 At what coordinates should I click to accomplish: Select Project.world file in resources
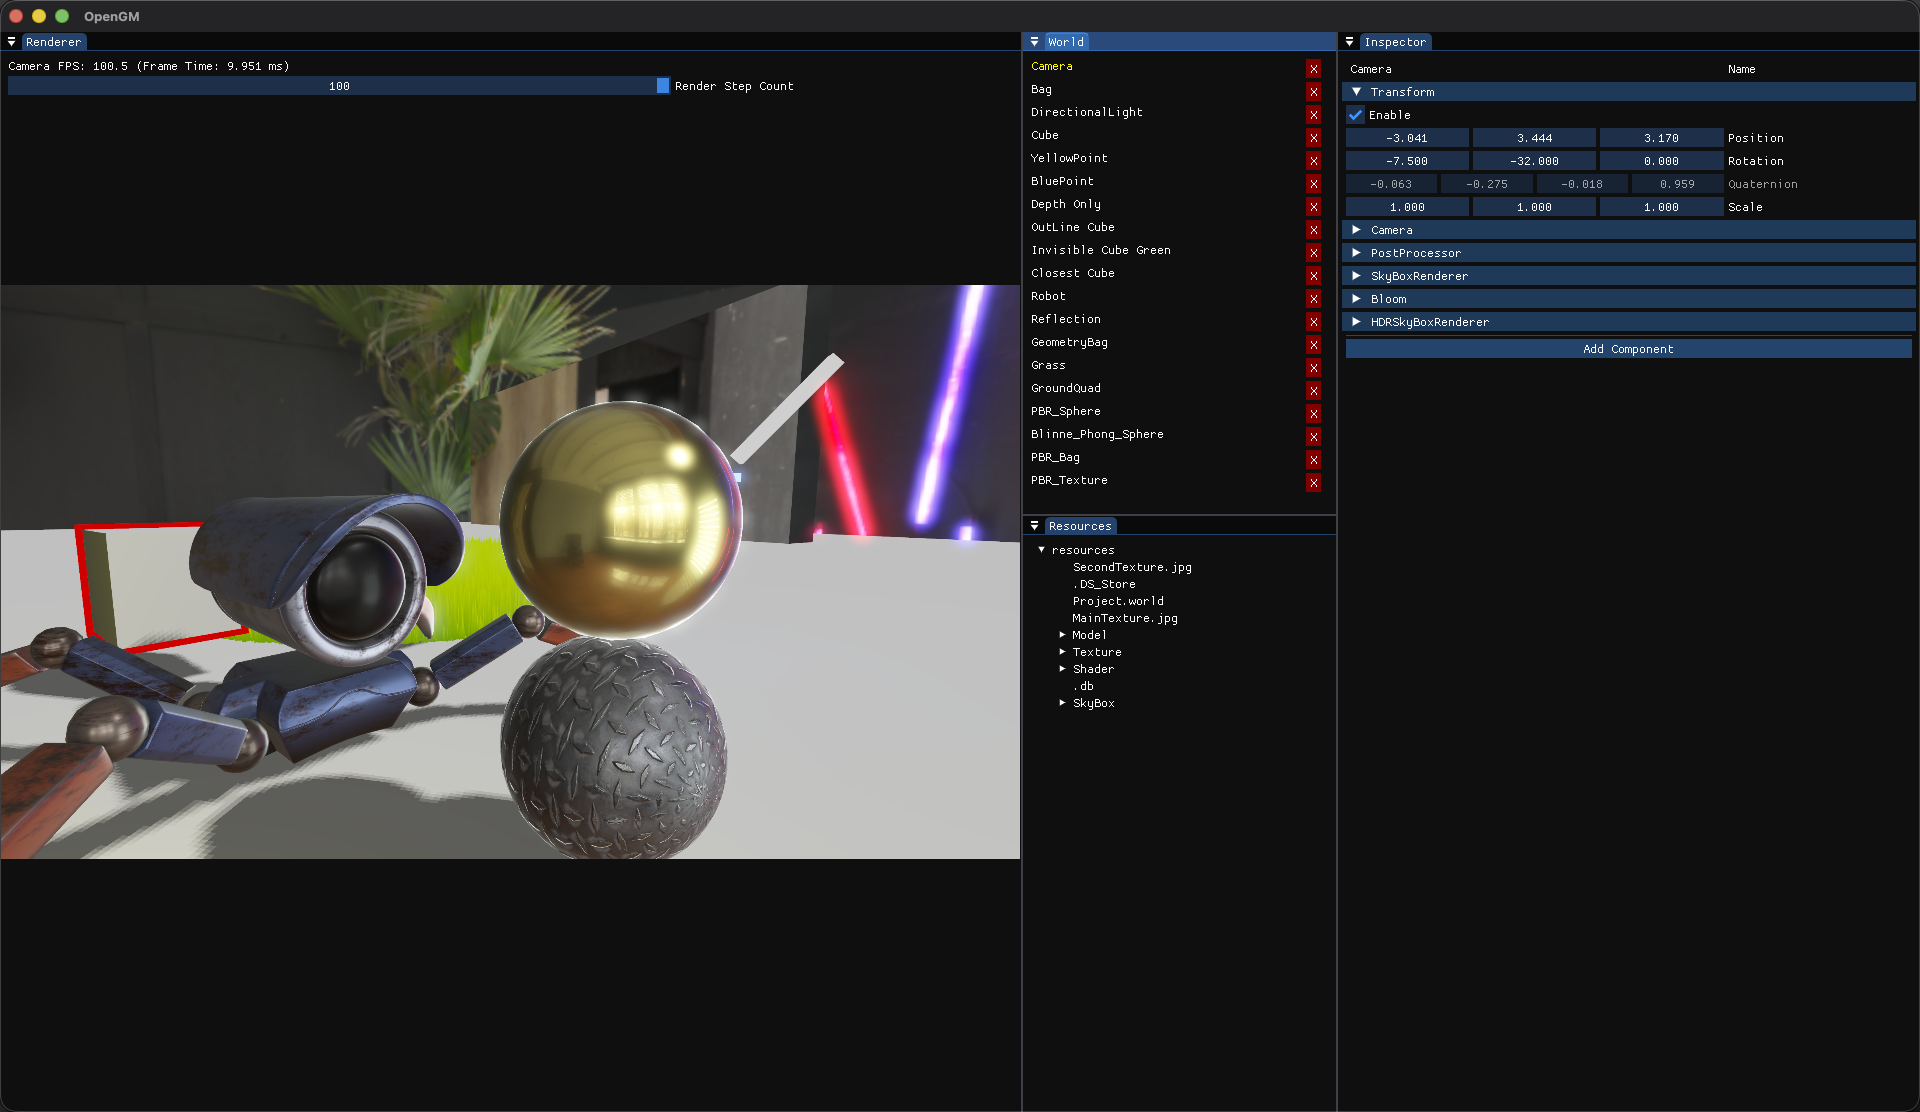point(1117,601)
